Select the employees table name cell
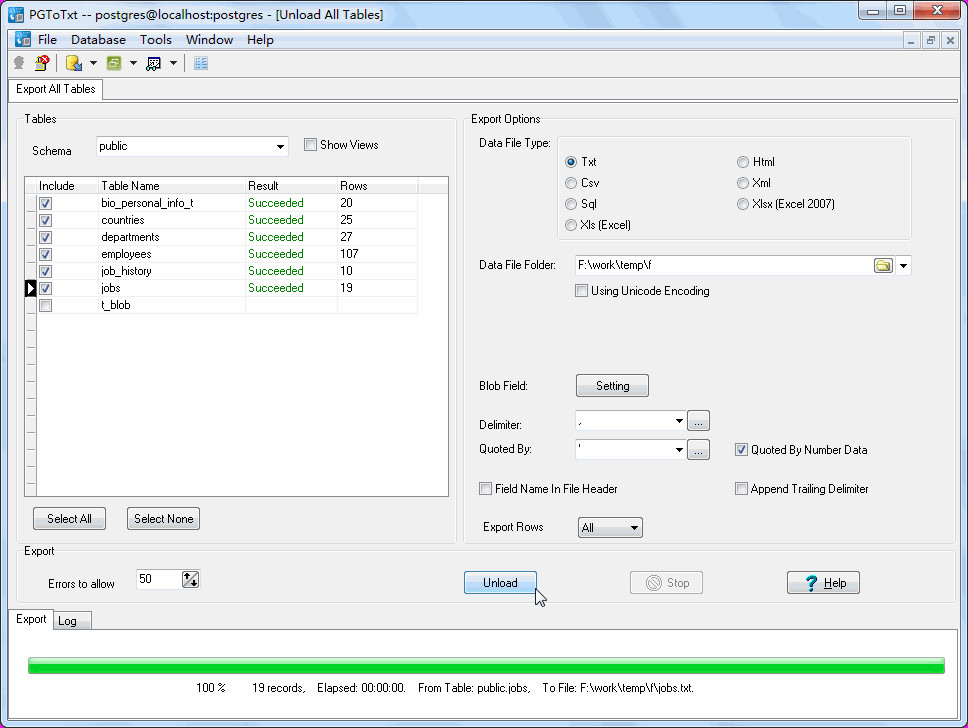 tap(172, 254)
